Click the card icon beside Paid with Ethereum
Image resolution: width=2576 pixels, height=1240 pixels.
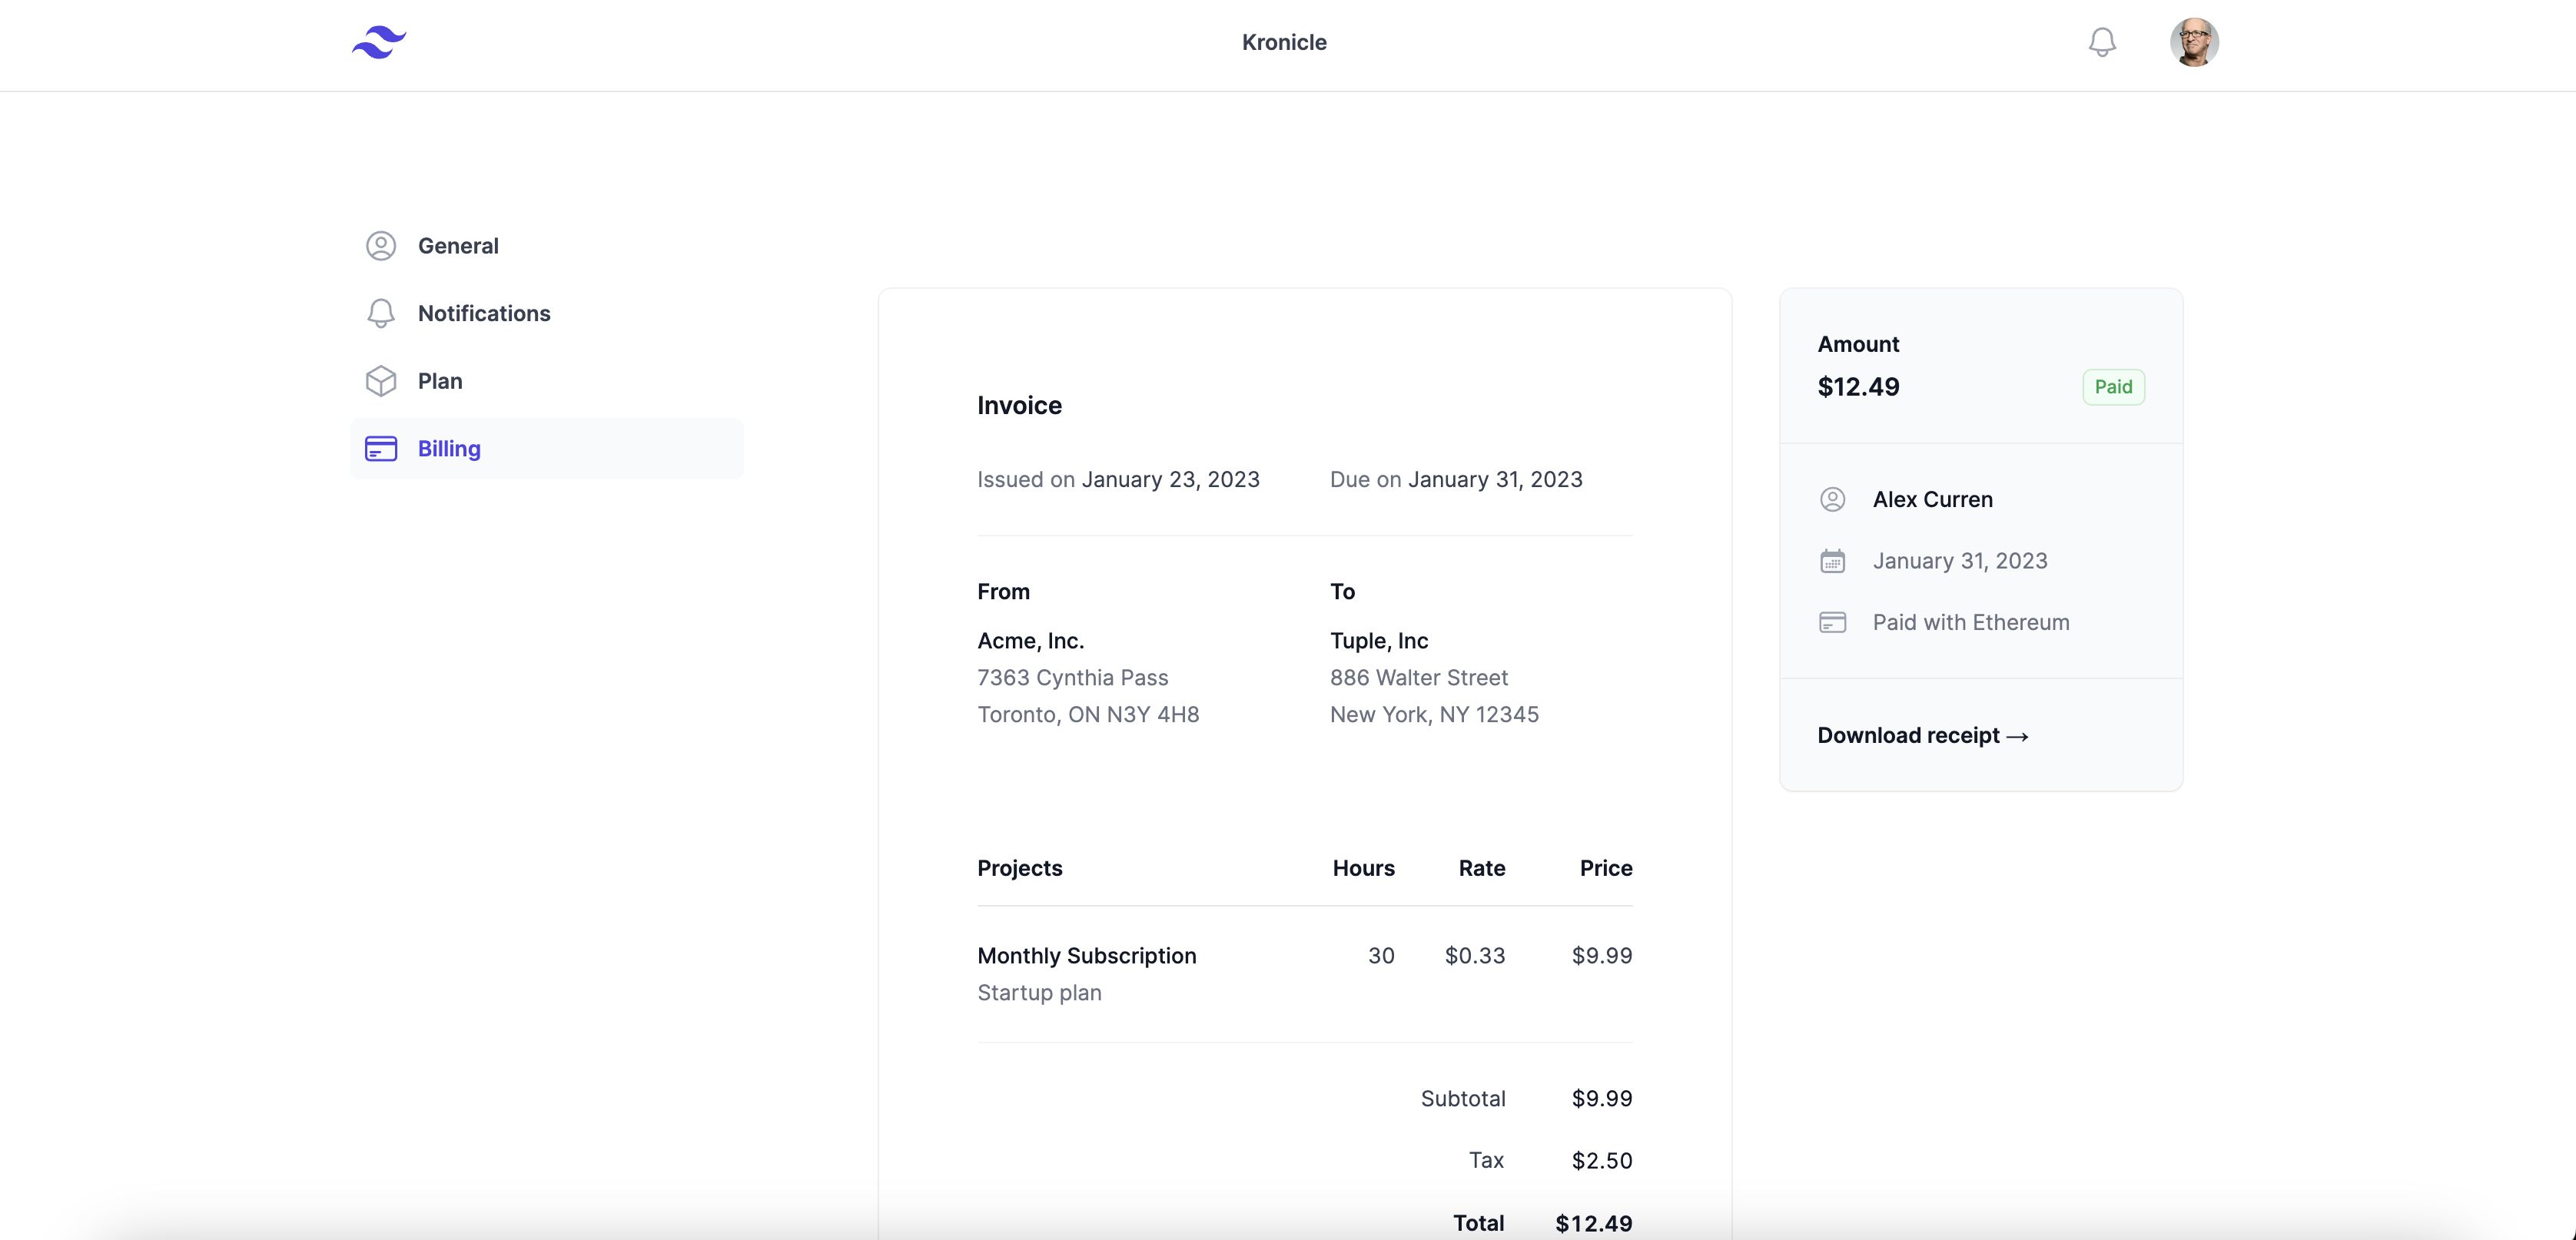point(1832,622)
